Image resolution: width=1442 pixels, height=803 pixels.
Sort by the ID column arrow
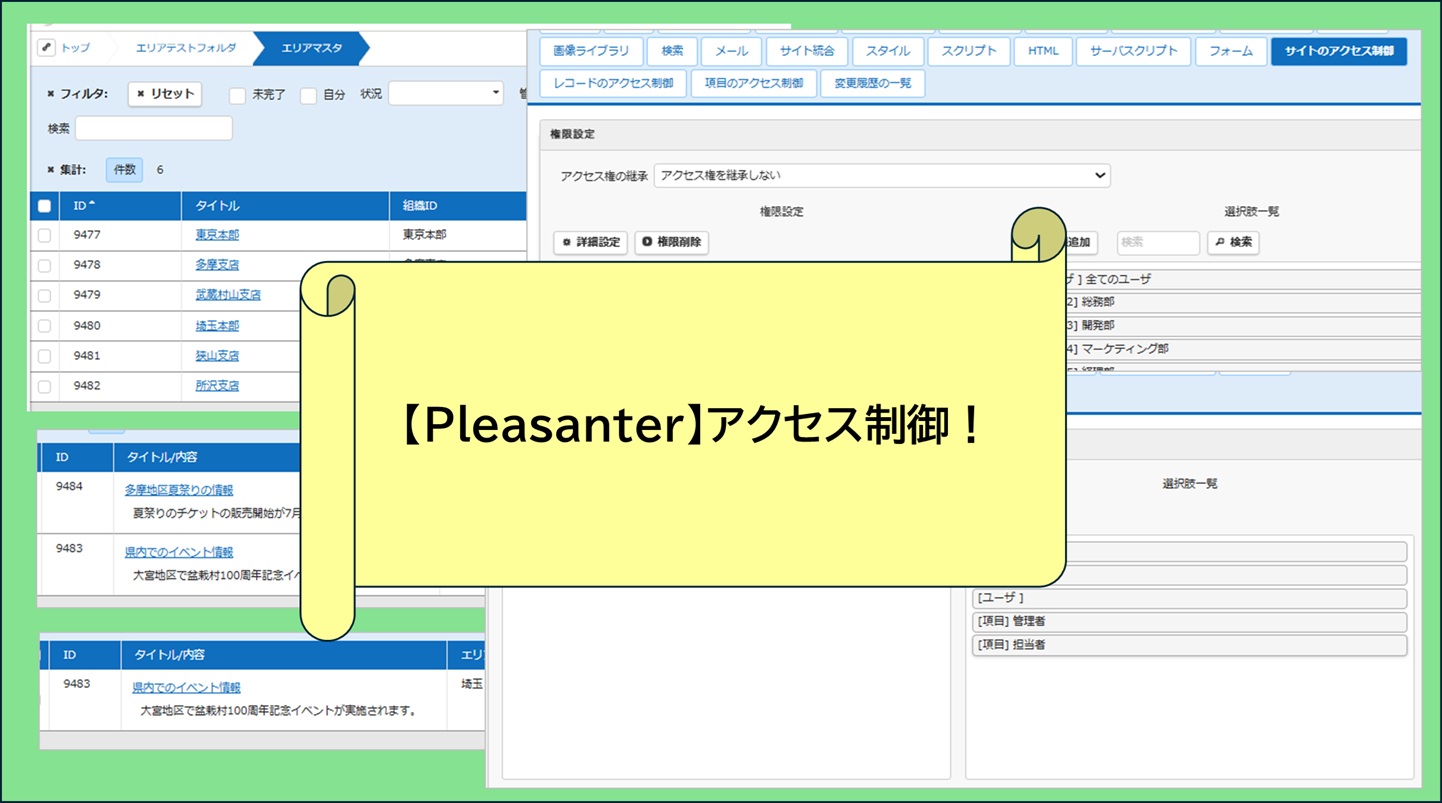point(93,205)
